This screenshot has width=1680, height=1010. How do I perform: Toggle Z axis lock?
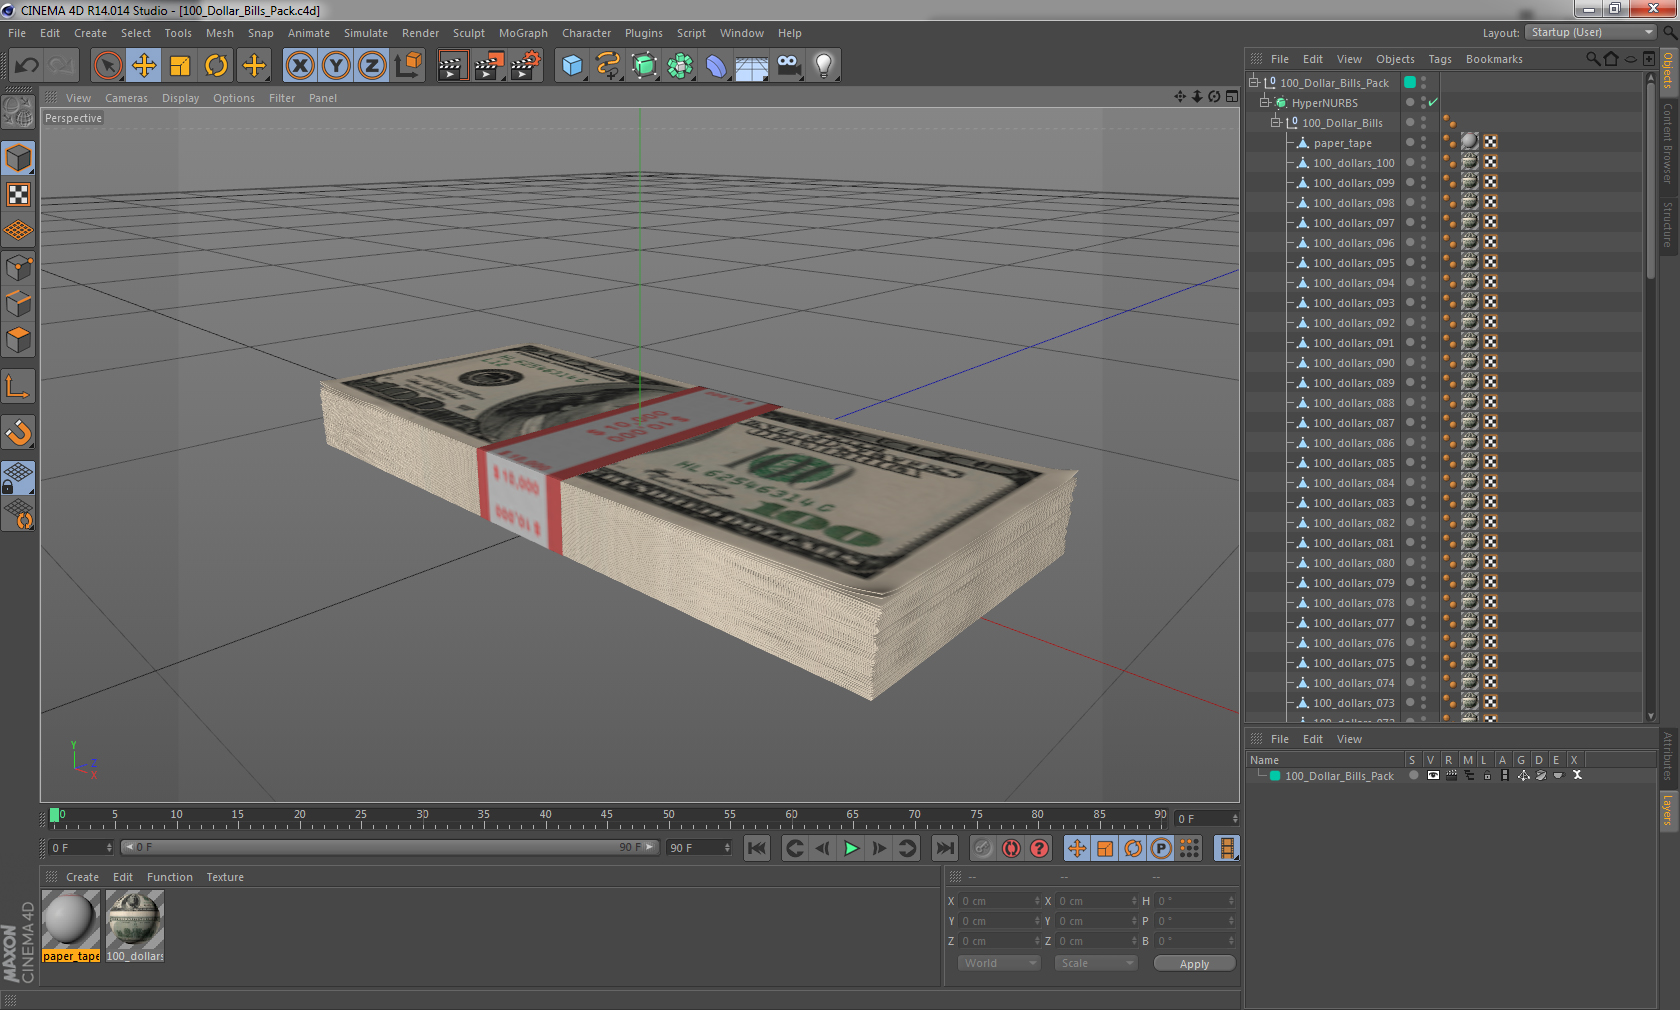pyautogui.click(x=372, y=66)
